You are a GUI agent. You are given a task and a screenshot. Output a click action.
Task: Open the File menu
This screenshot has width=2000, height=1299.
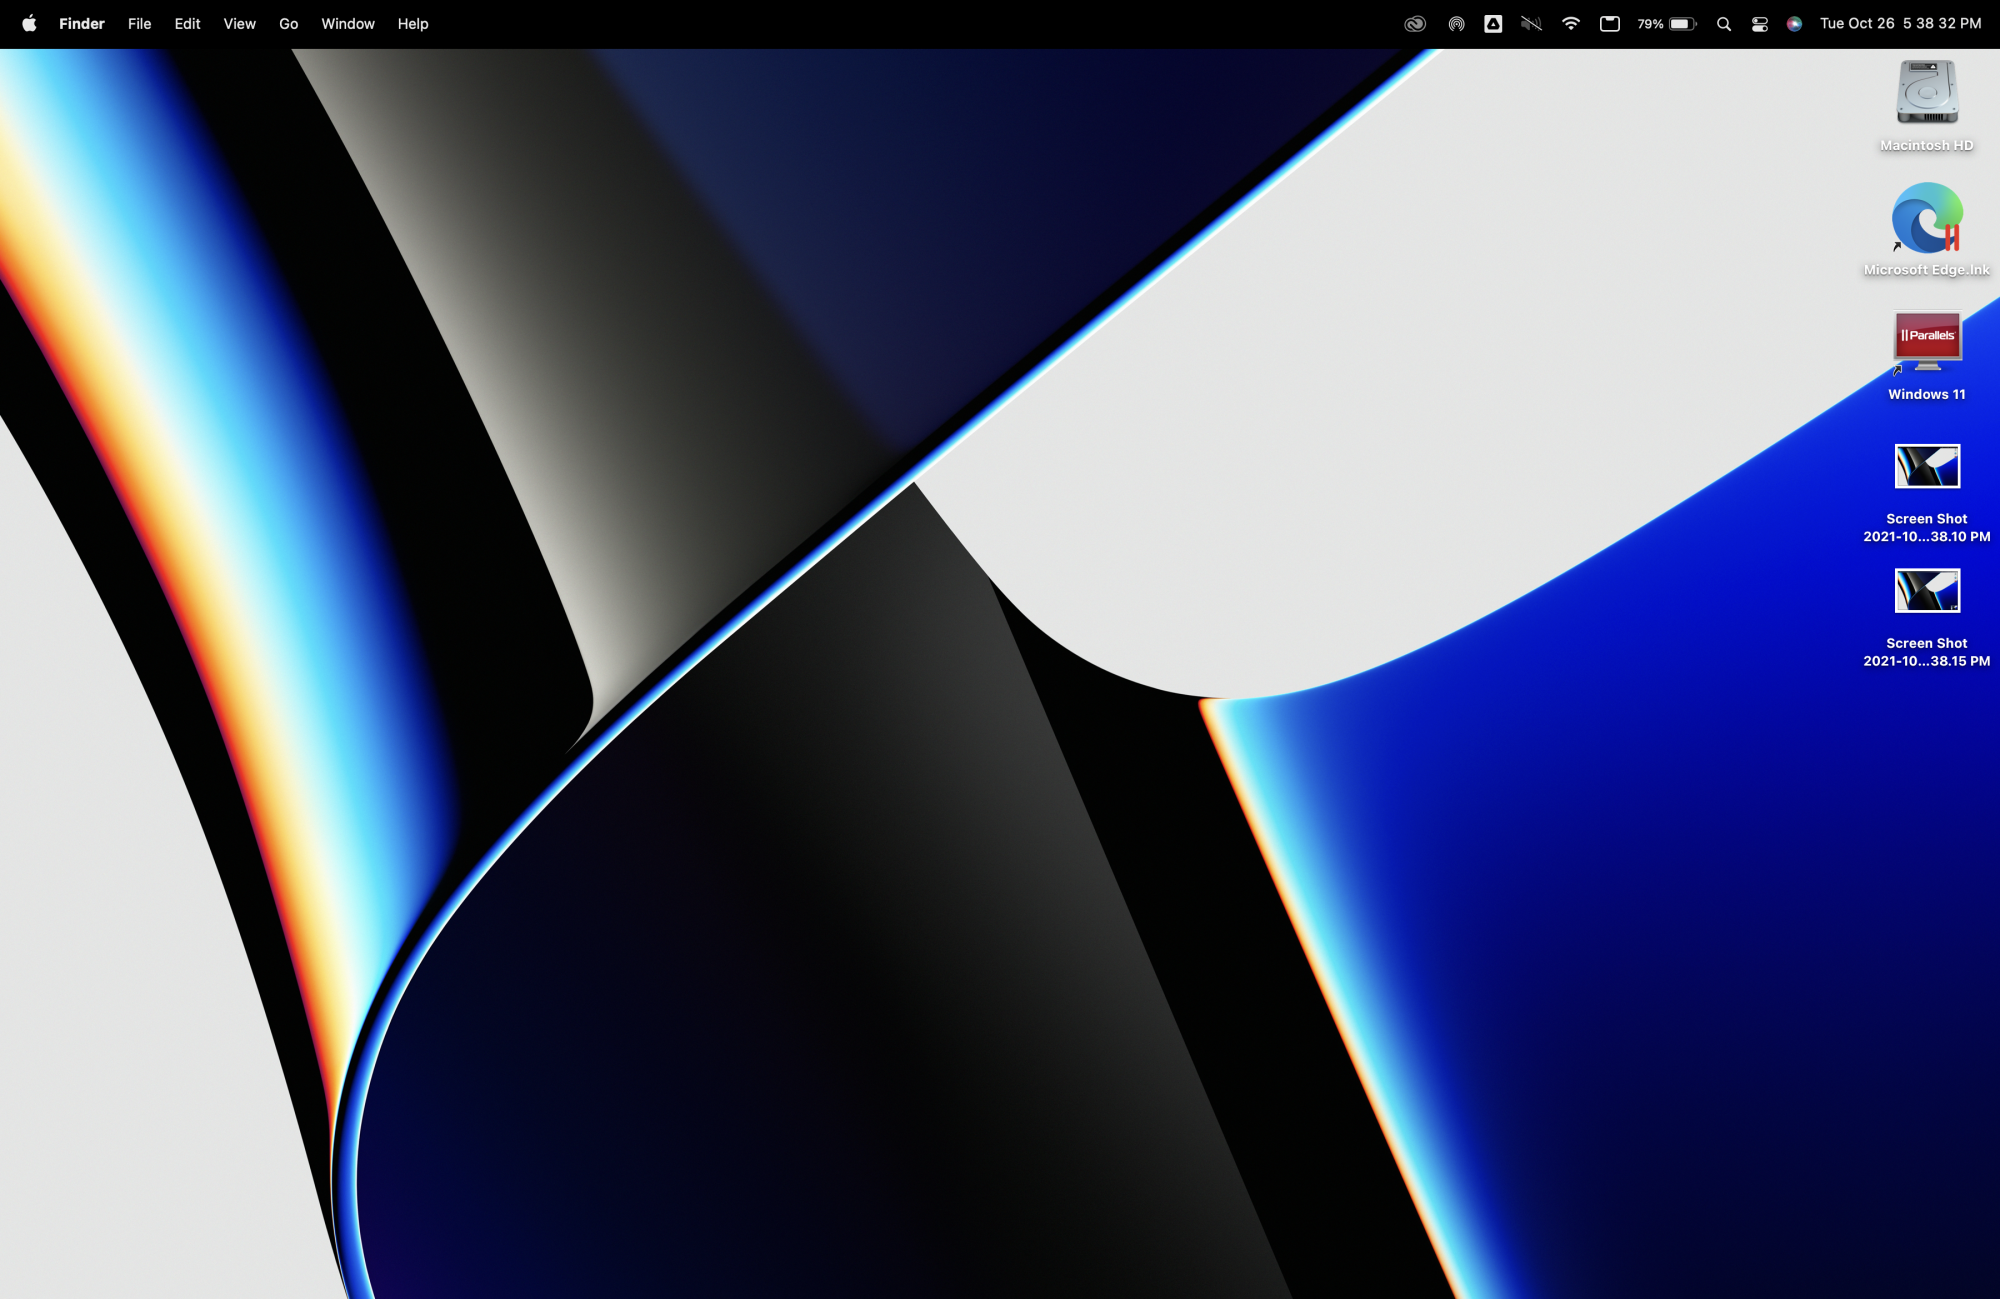tap(139, 24)
